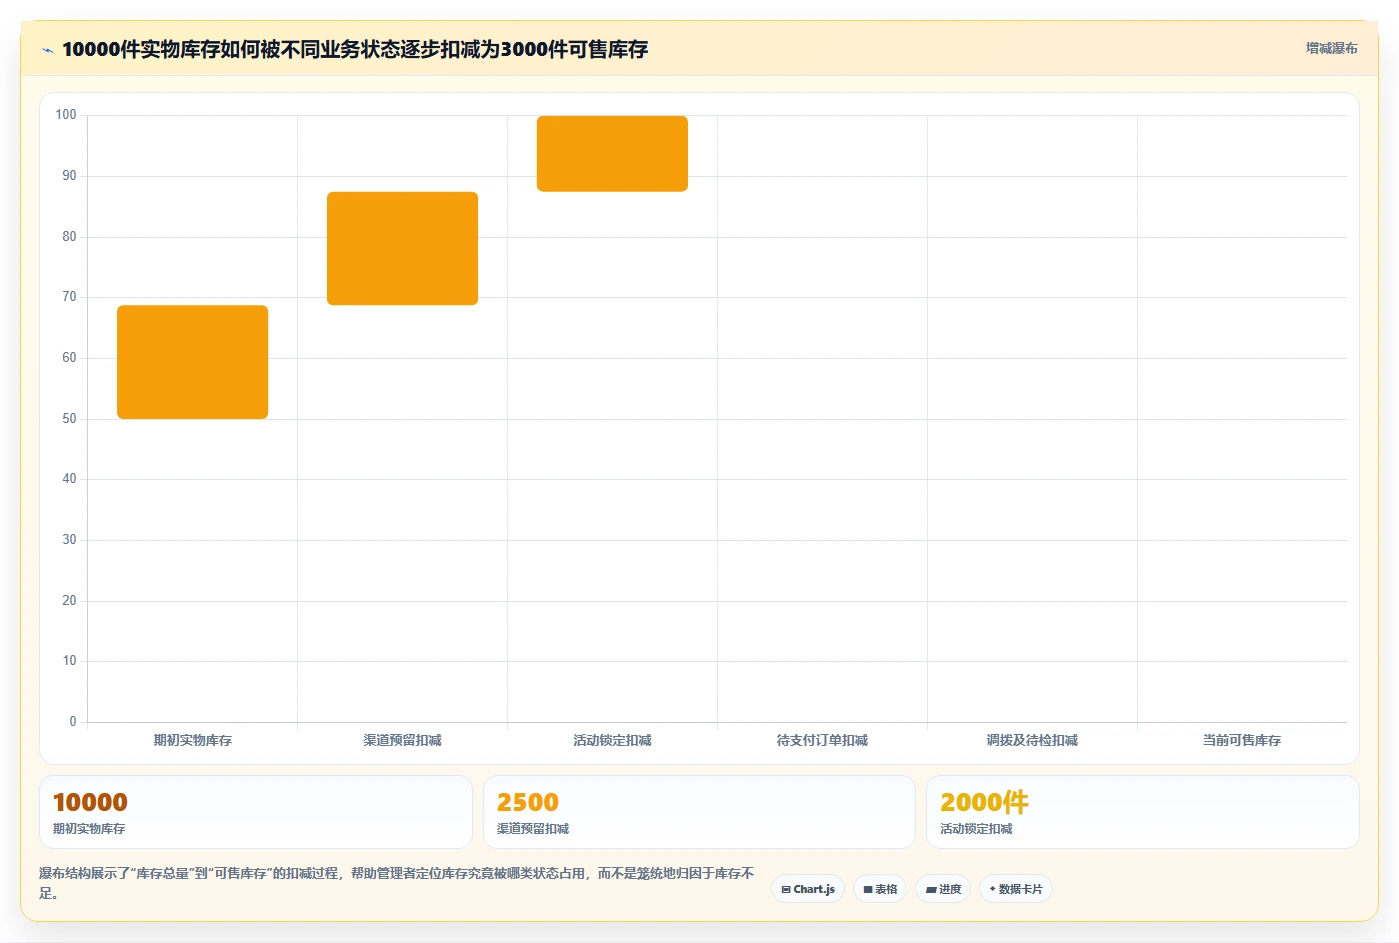Click the 活动锁定扣减 x-axis label

tap(613, 740)
